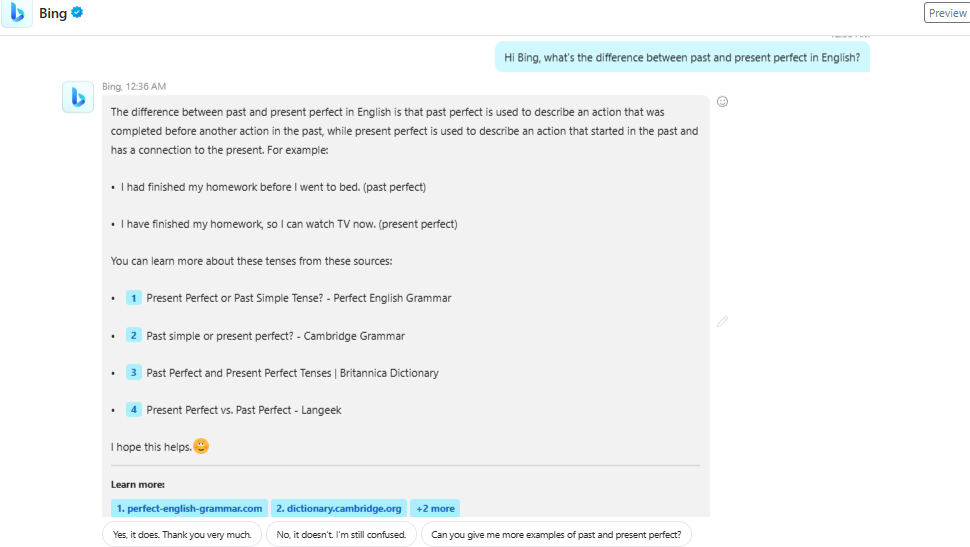The height and width of the screenshot is (547, 970).
Task: Click the smiling emoji after 'I hope this helps'
Action: (201, 446)
